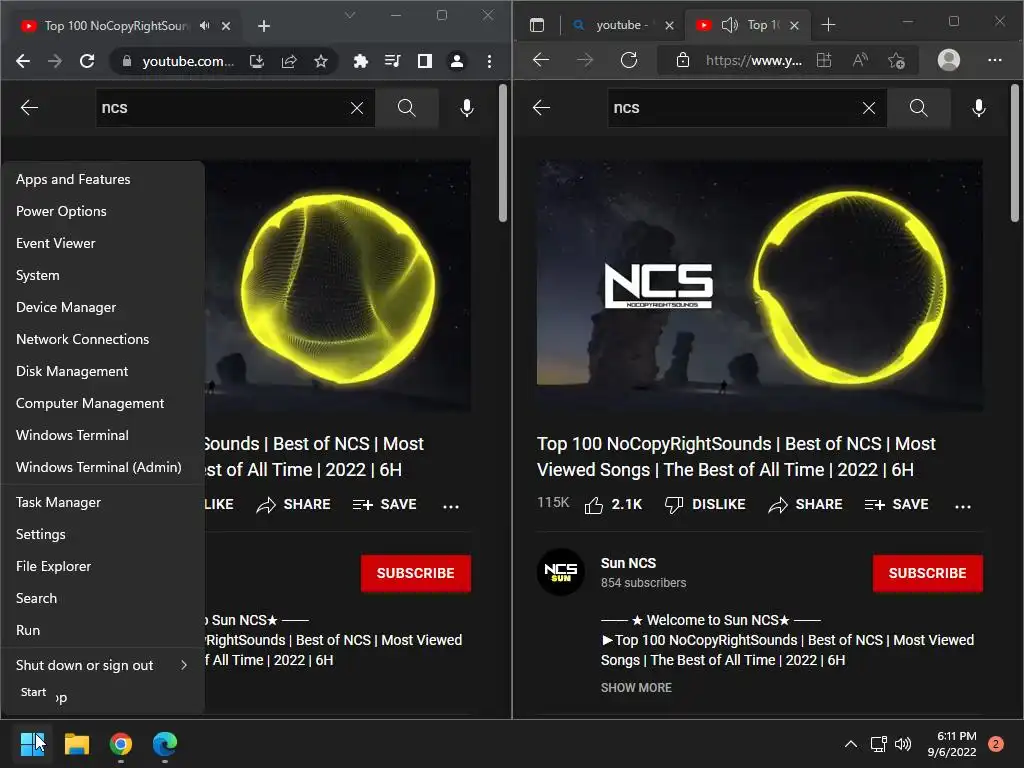Click back arrow beside search in Chrome YouTube
Viewport: 1024px width, 768px height.
tap(29, 108)
